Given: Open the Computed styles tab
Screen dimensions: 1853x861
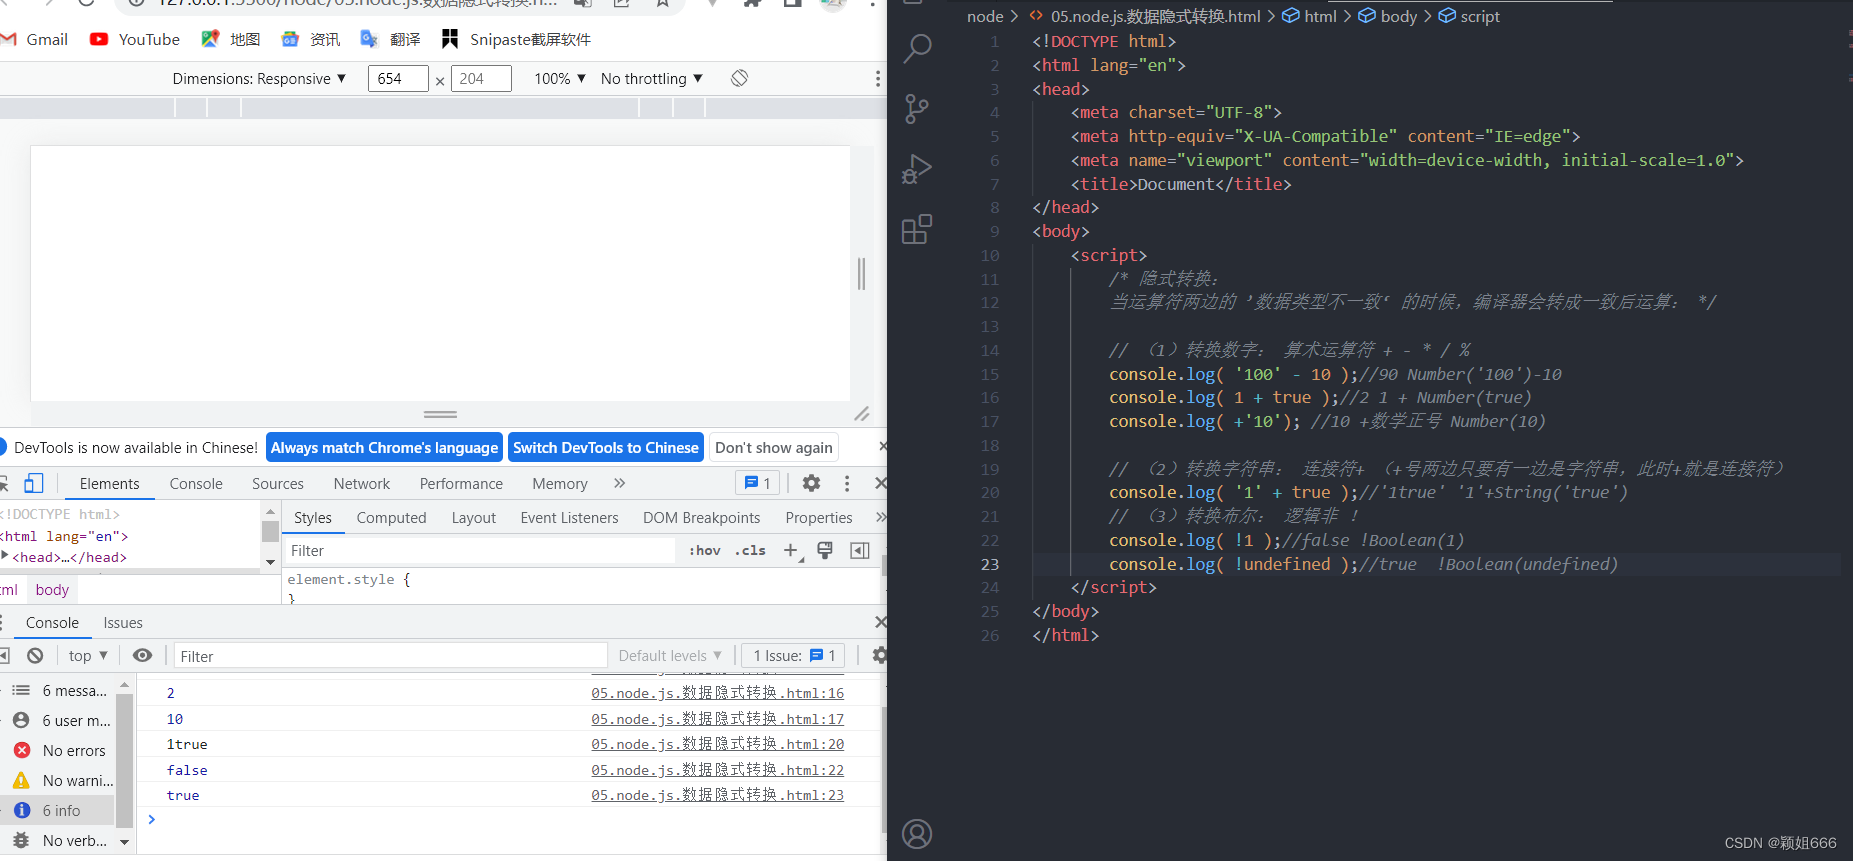Looking at the screenshot, I should pyautogui.click(x=391, y=517).
